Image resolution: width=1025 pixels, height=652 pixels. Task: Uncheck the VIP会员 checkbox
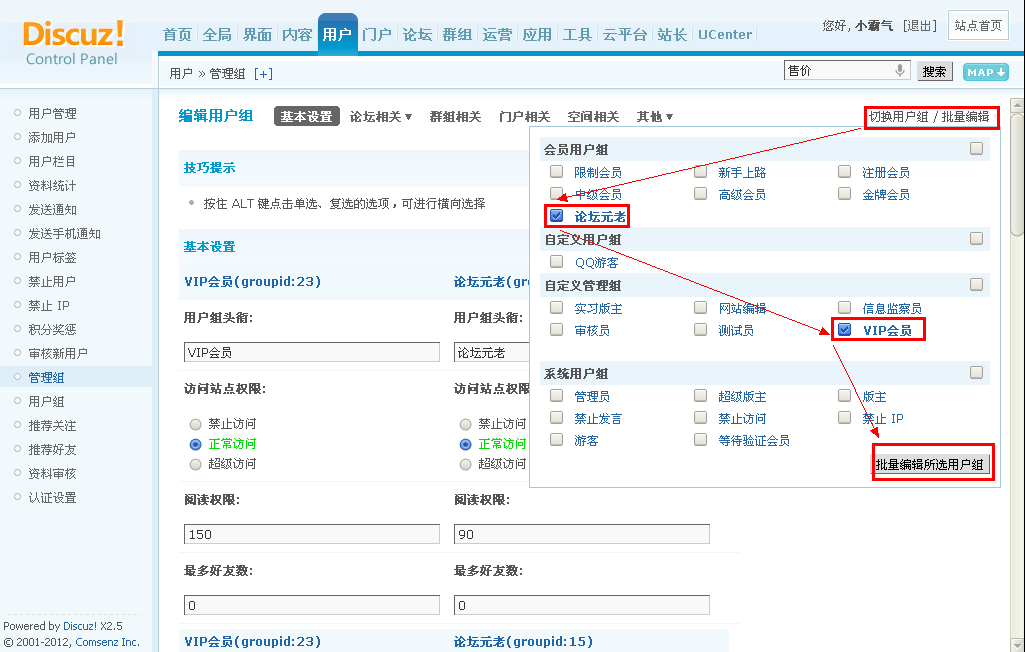point(844,330)
